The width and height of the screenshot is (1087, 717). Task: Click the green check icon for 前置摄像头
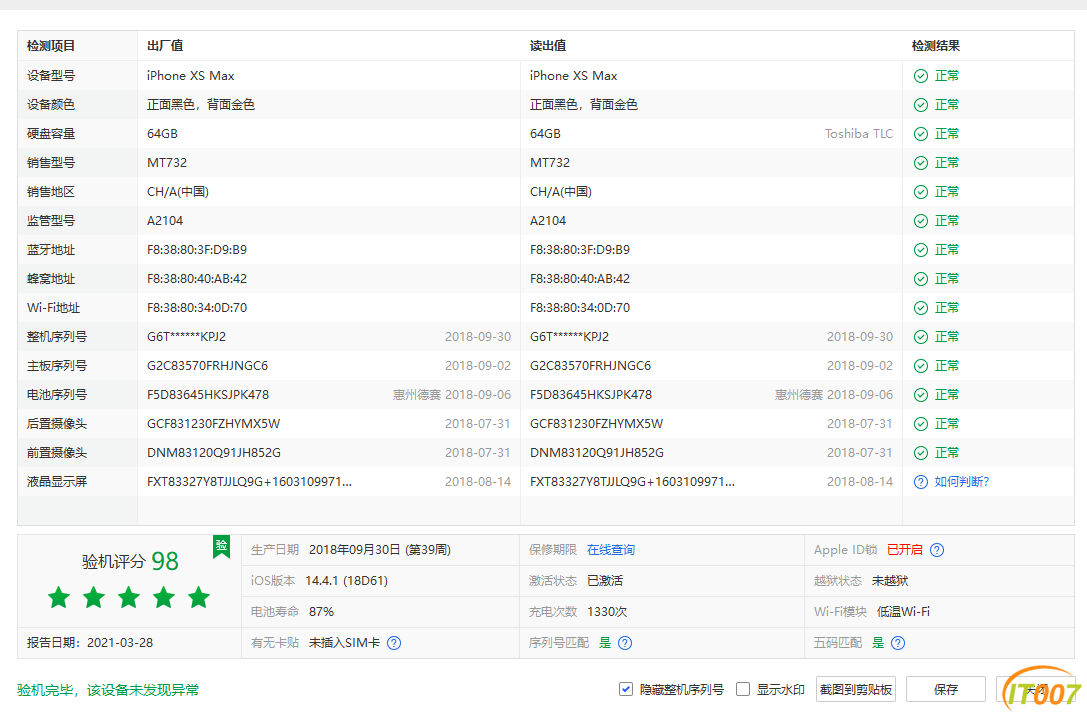point(921,453)
